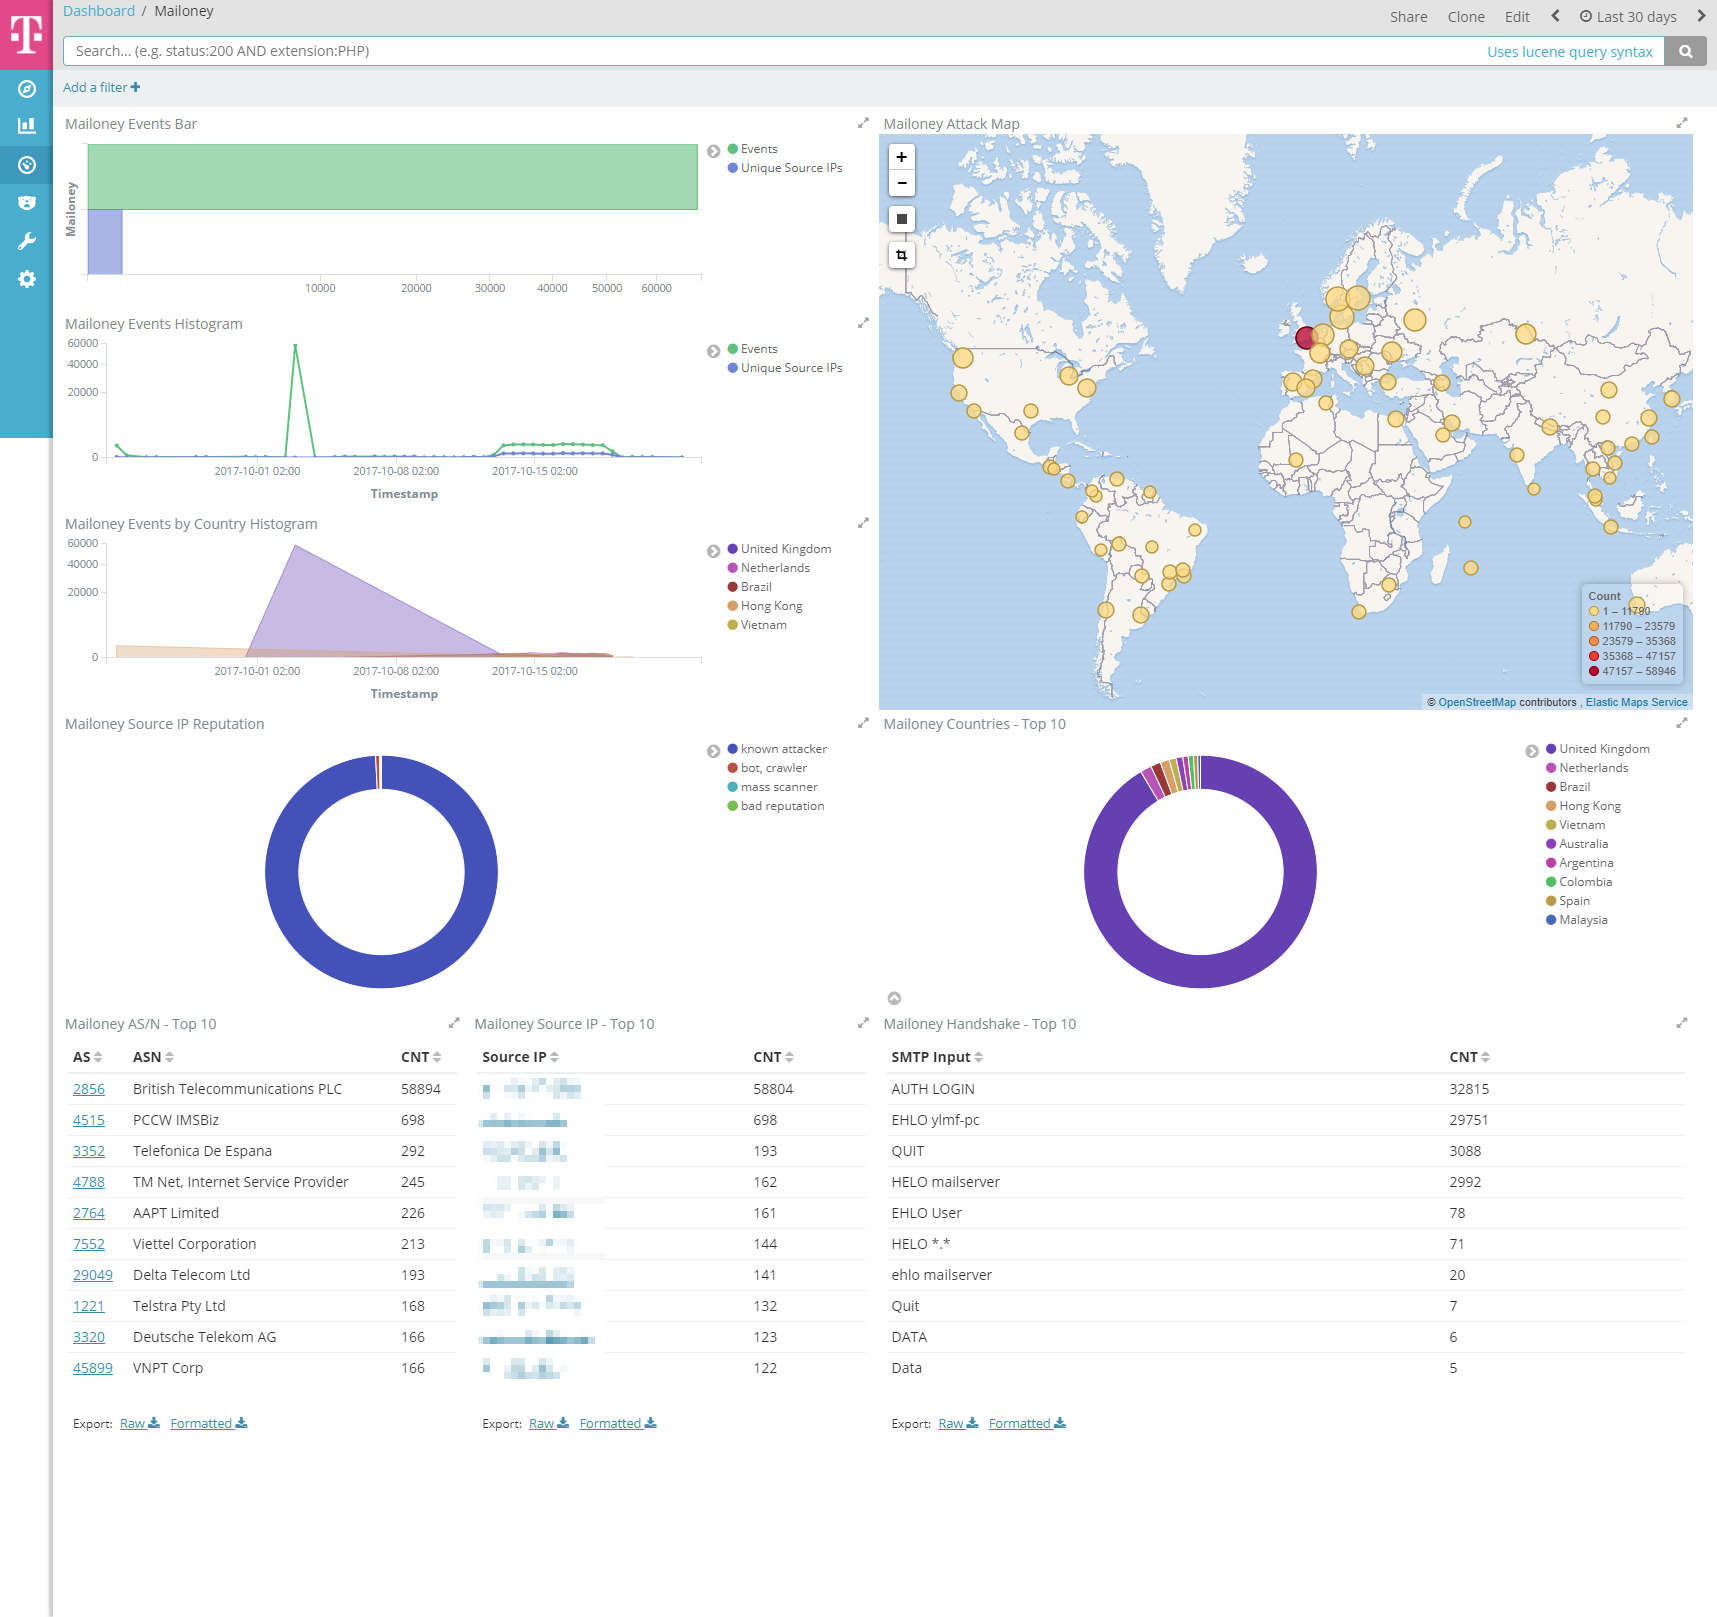The height and width of the screenshot is (1617, 1717).
Task: Toggle known attacker in reputation legend
Action: [783, 749]
